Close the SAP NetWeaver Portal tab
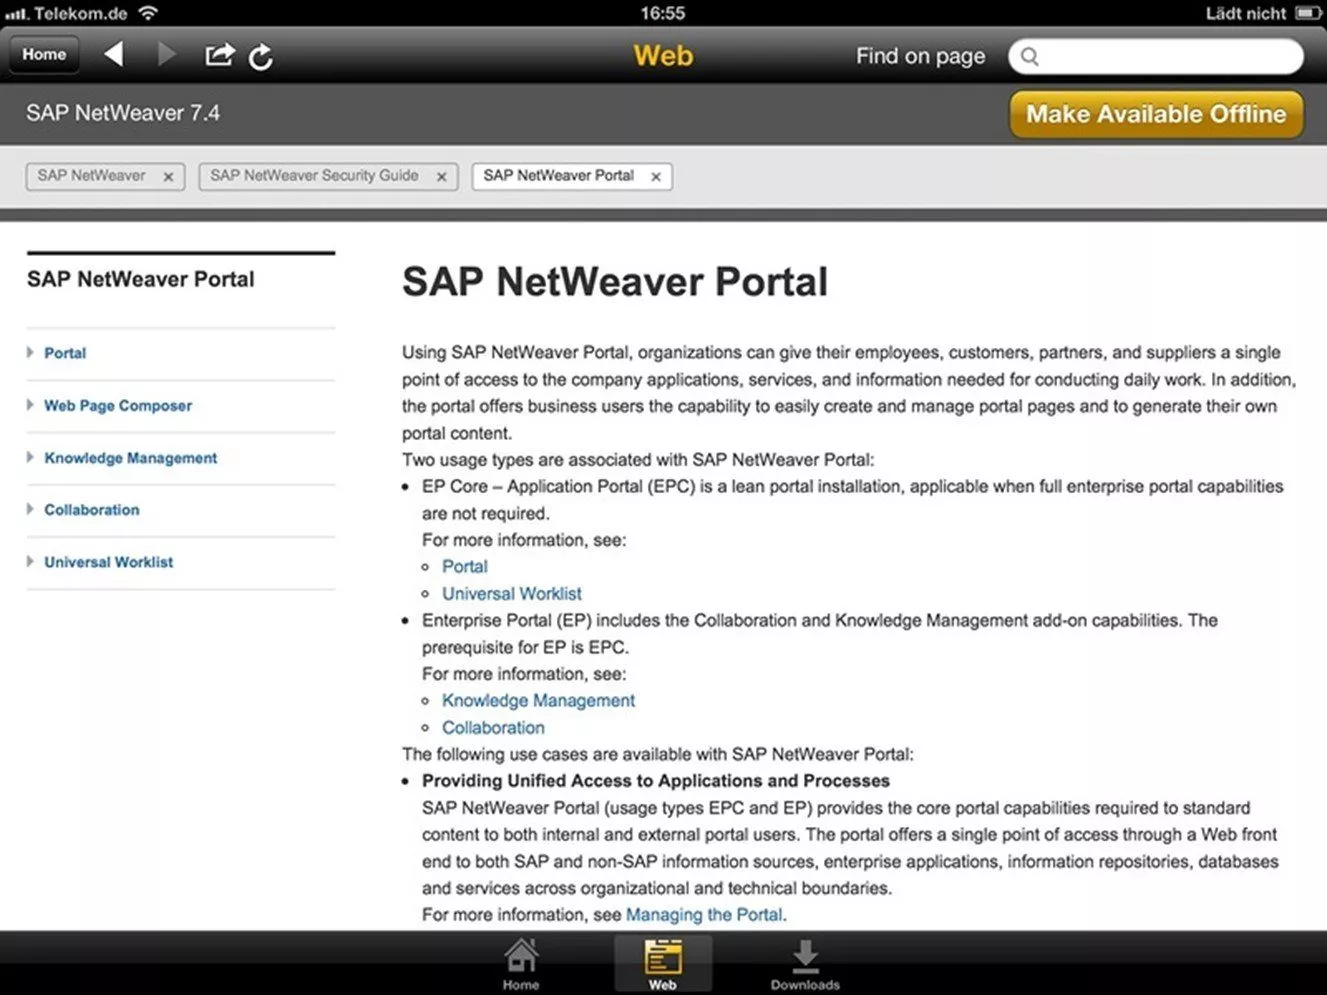This screenshot has height=995, width=1327. pyautogui.click(x=656, y=177)
